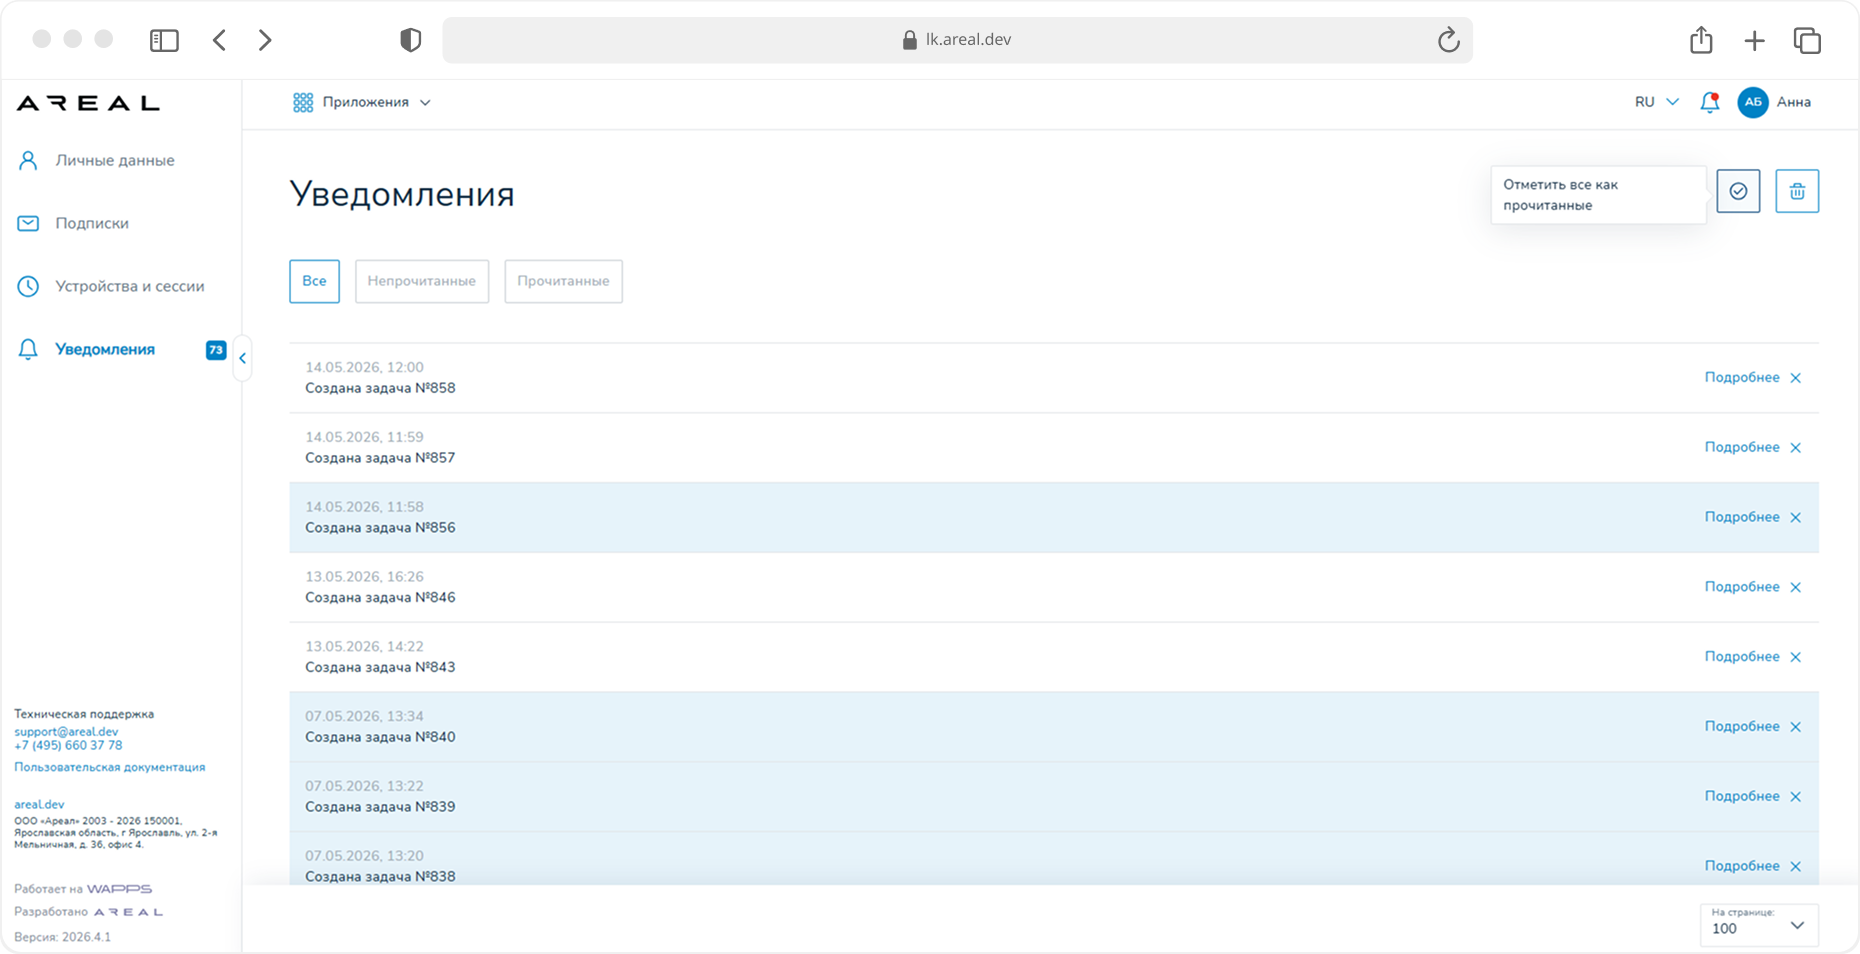This screenshot has width=1860, height=954.
Task: Click the browser sidebar toggle icon
Action: 164,40
